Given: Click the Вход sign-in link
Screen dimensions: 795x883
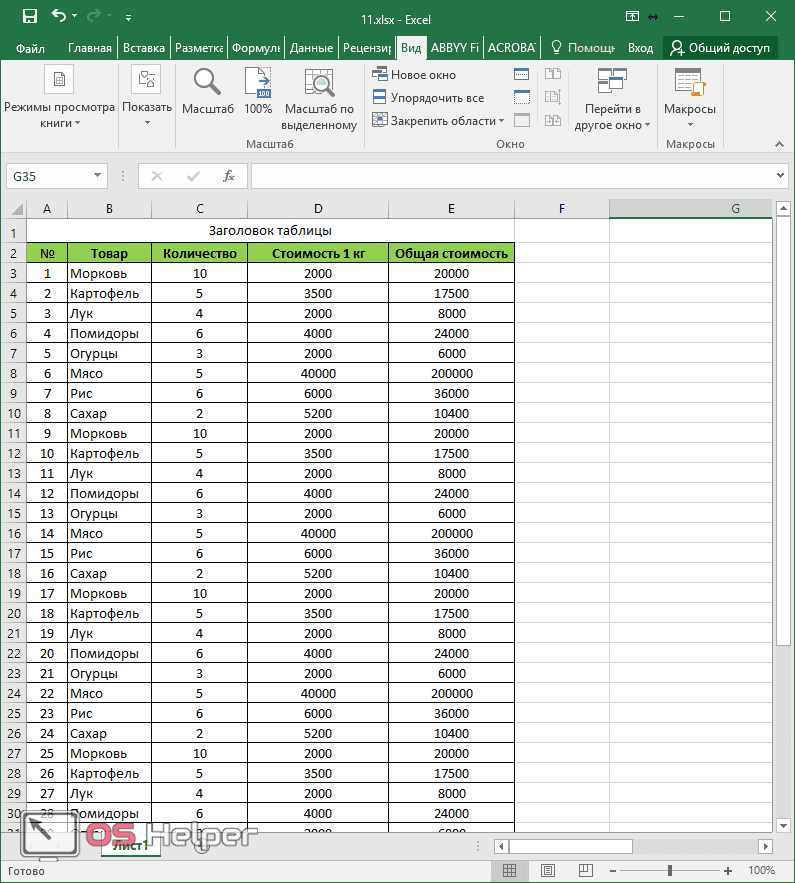Looking at the screenshot, I should 640,48.
